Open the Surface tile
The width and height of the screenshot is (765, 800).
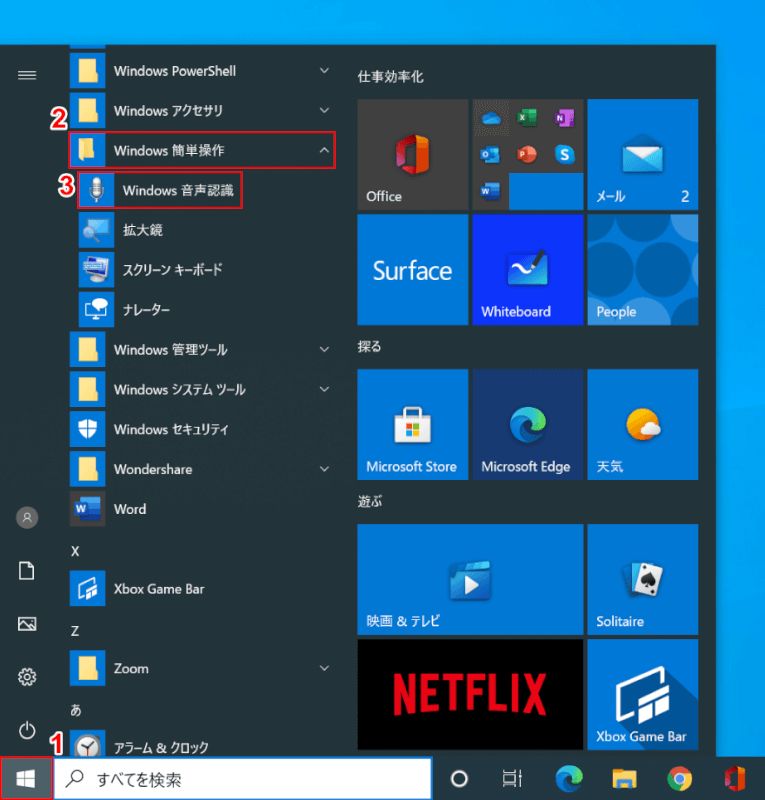pyautogui.click(x=412, y=269)
